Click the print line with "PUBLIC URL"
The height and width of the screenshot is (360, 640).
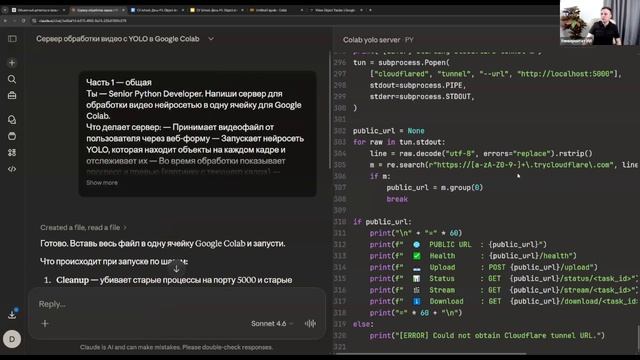(458, 244)
